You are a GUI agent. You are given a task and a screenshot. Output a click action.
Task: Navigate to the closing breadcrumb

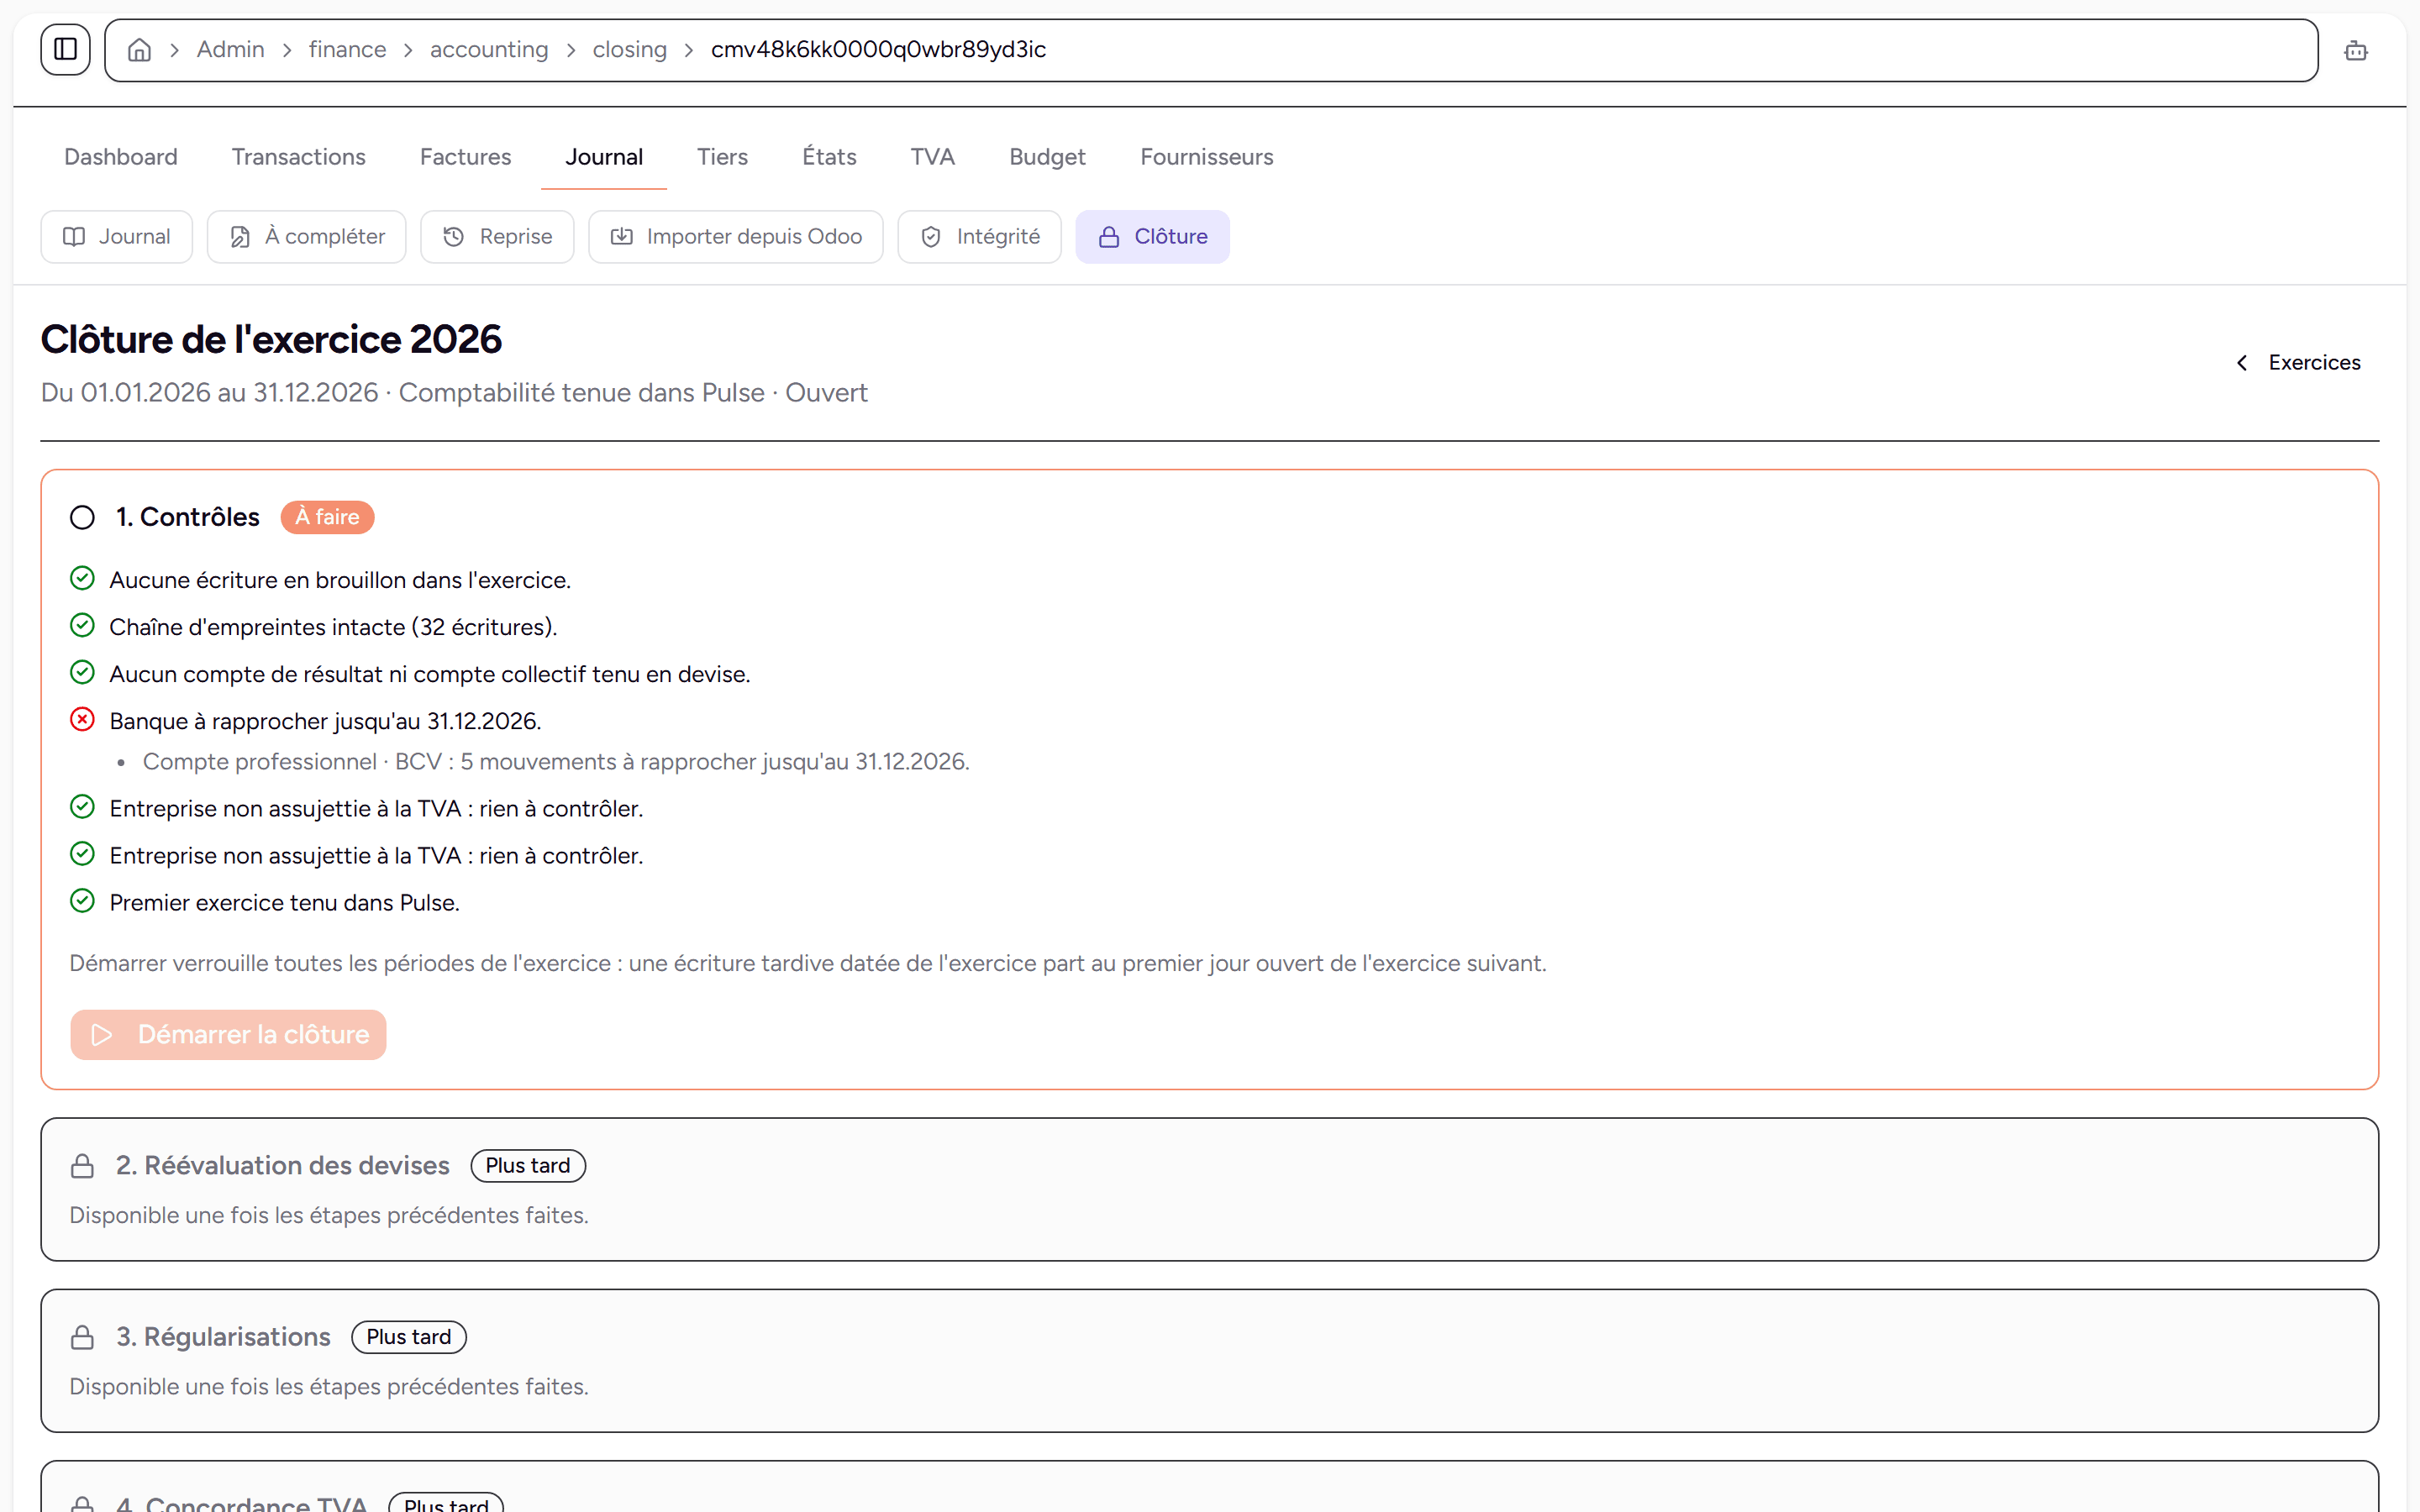pos(629,50)
